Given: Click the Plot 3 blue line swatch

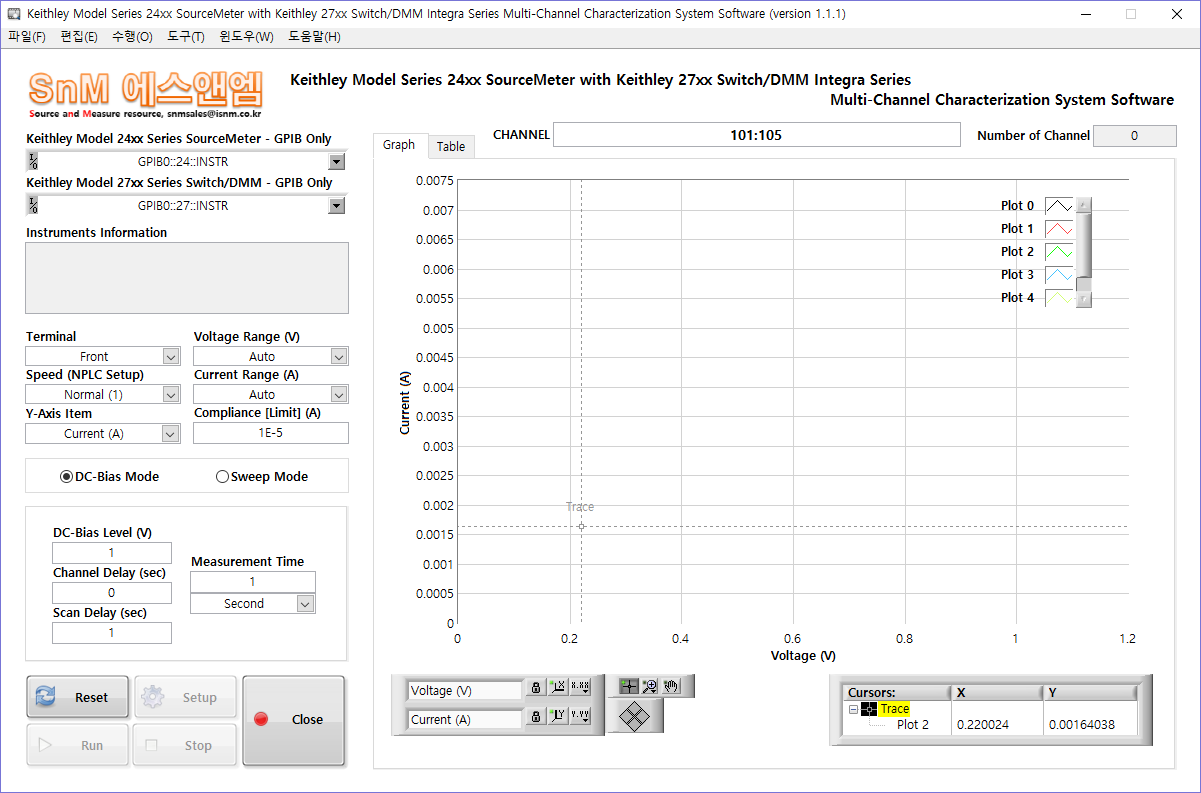Looking at the screenshot, I should (x=1059, y=275).
